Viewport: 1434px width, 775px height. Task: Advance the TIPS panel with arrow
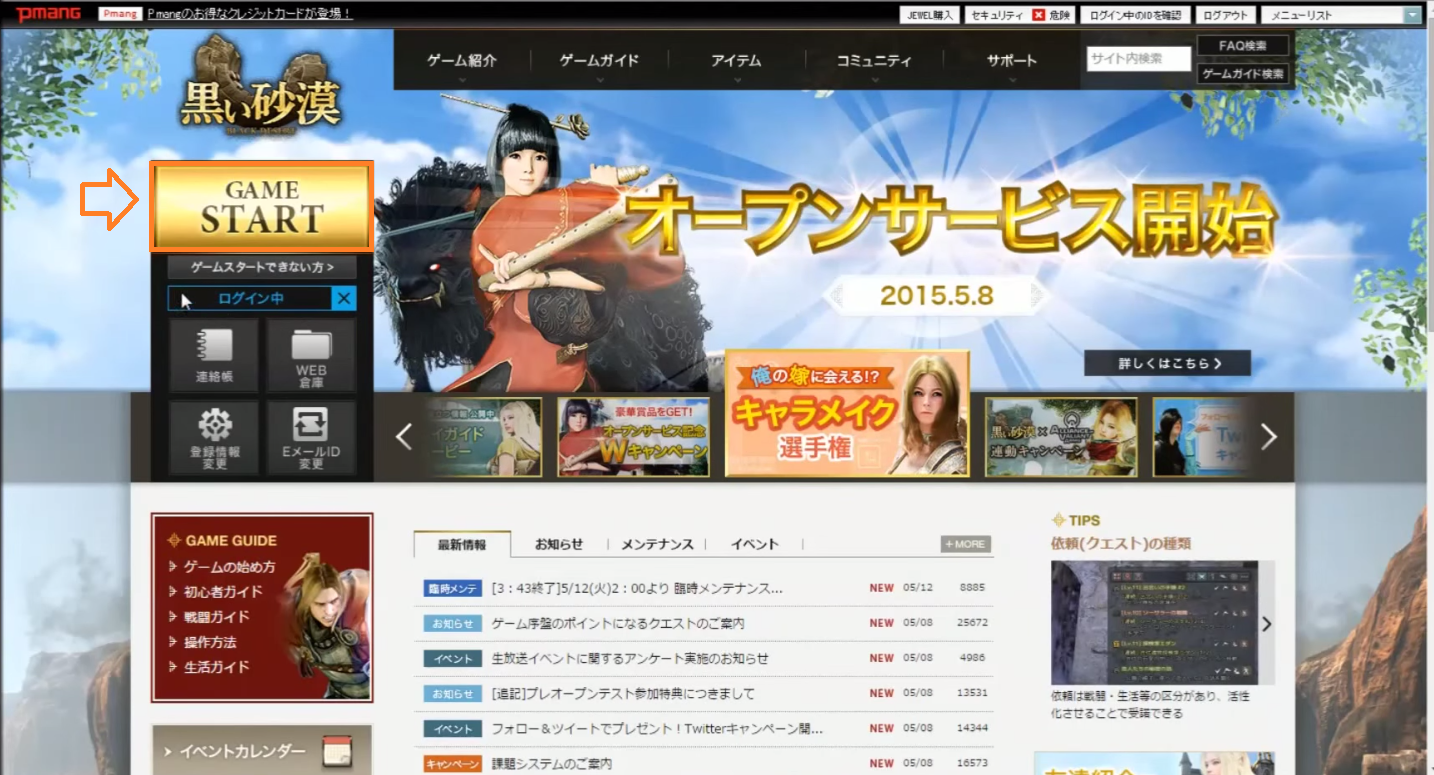pos(1267,624)
